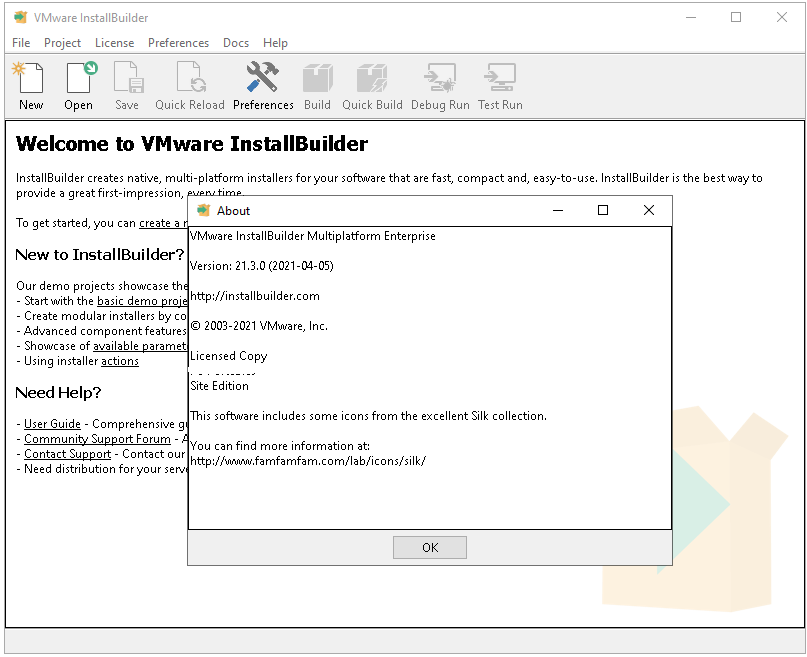
Task: Open the Preferences menu
Action: (178, 43)
